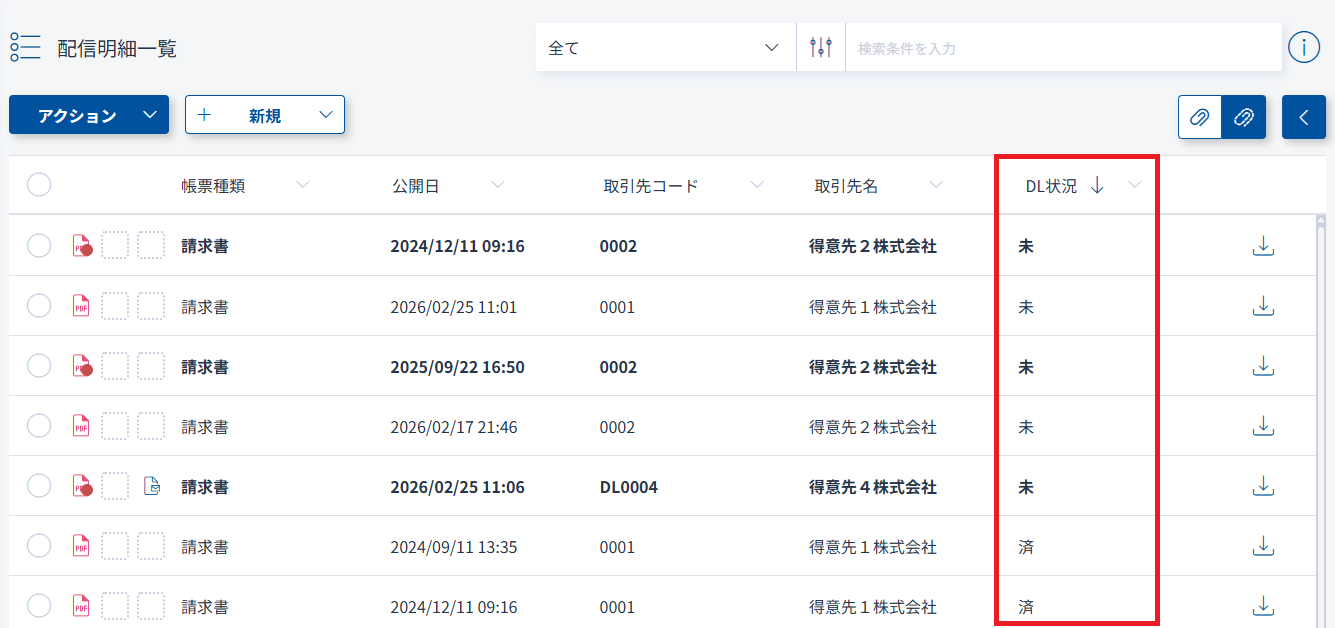
Task: Open PDF icon for 2025/09/22 16:50 row
Action: tap(82, 367)
